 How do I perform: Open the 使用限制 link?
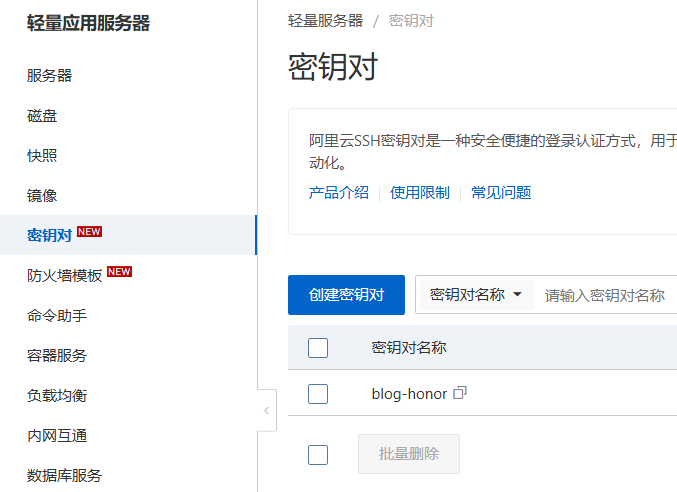[420, 193]
